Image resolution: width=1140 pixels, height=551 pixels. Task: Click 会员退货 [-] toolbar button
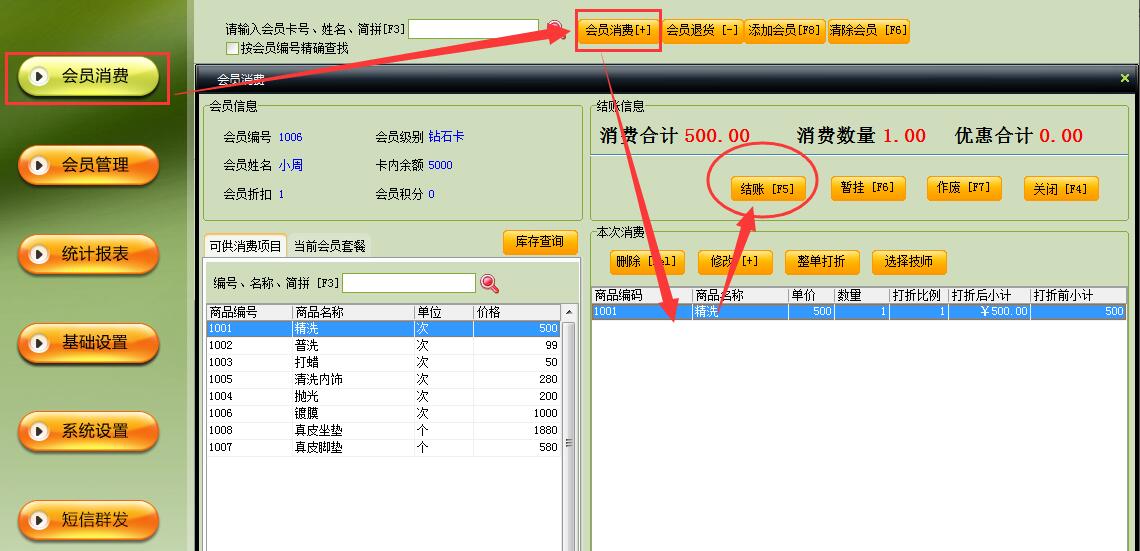pos(703,31)
